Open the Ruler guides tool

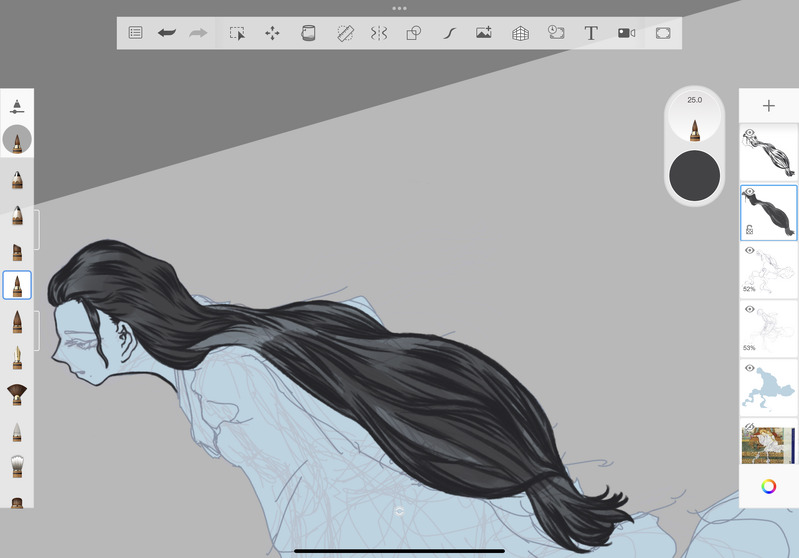pos(345,34)
